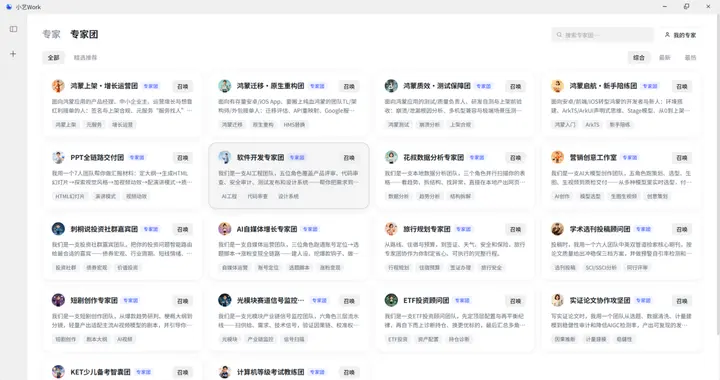Open 我的专家 button
The height and width of the screenshot is (380, 720).
coord(681,35)
